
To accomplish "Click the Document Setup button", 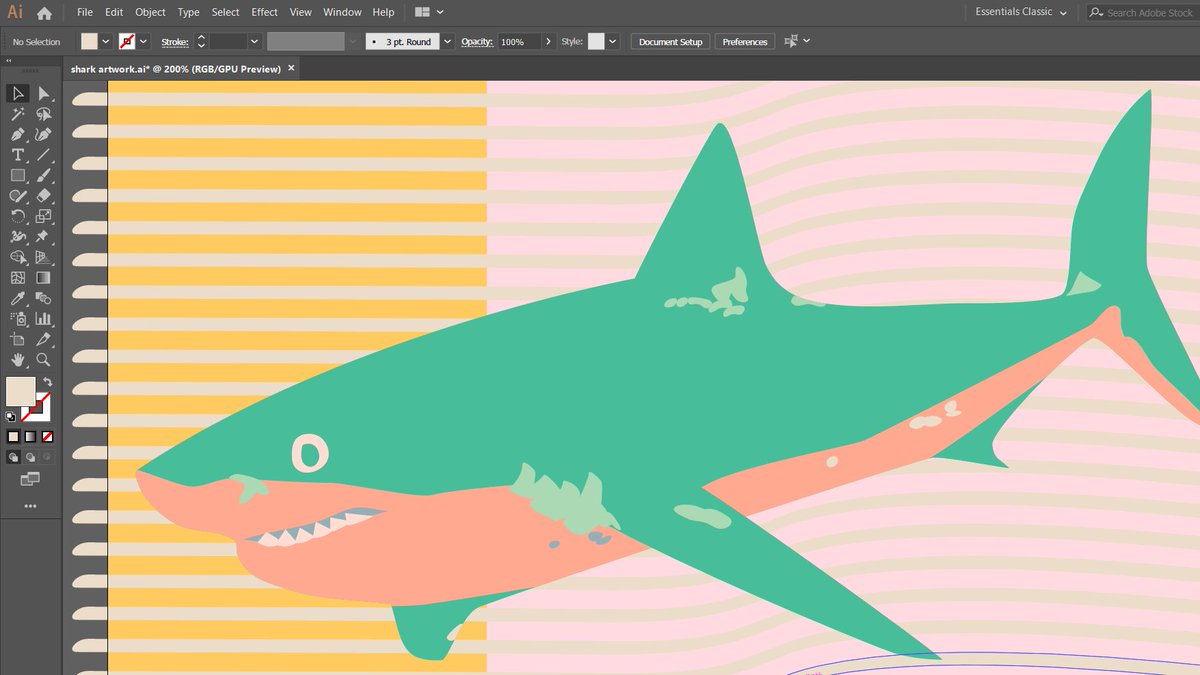I will (671, 42).
